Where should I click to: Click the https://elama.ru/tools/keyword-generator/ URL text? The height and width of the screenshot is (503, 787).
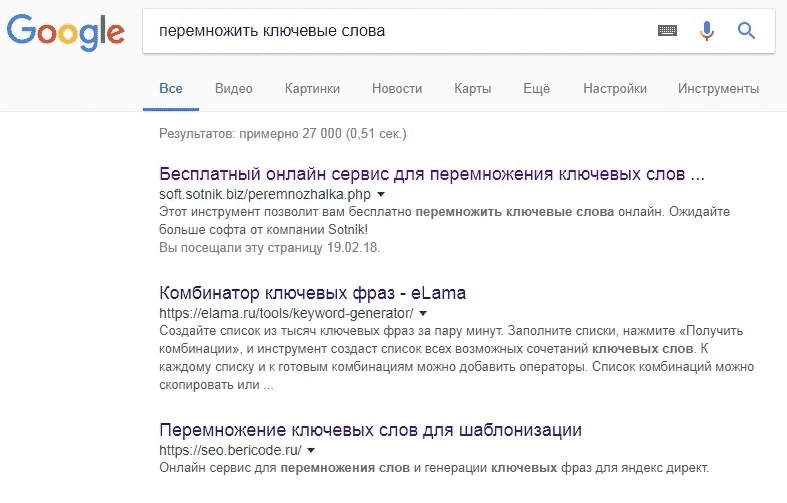pyautogui.click(x=286, y=313)
